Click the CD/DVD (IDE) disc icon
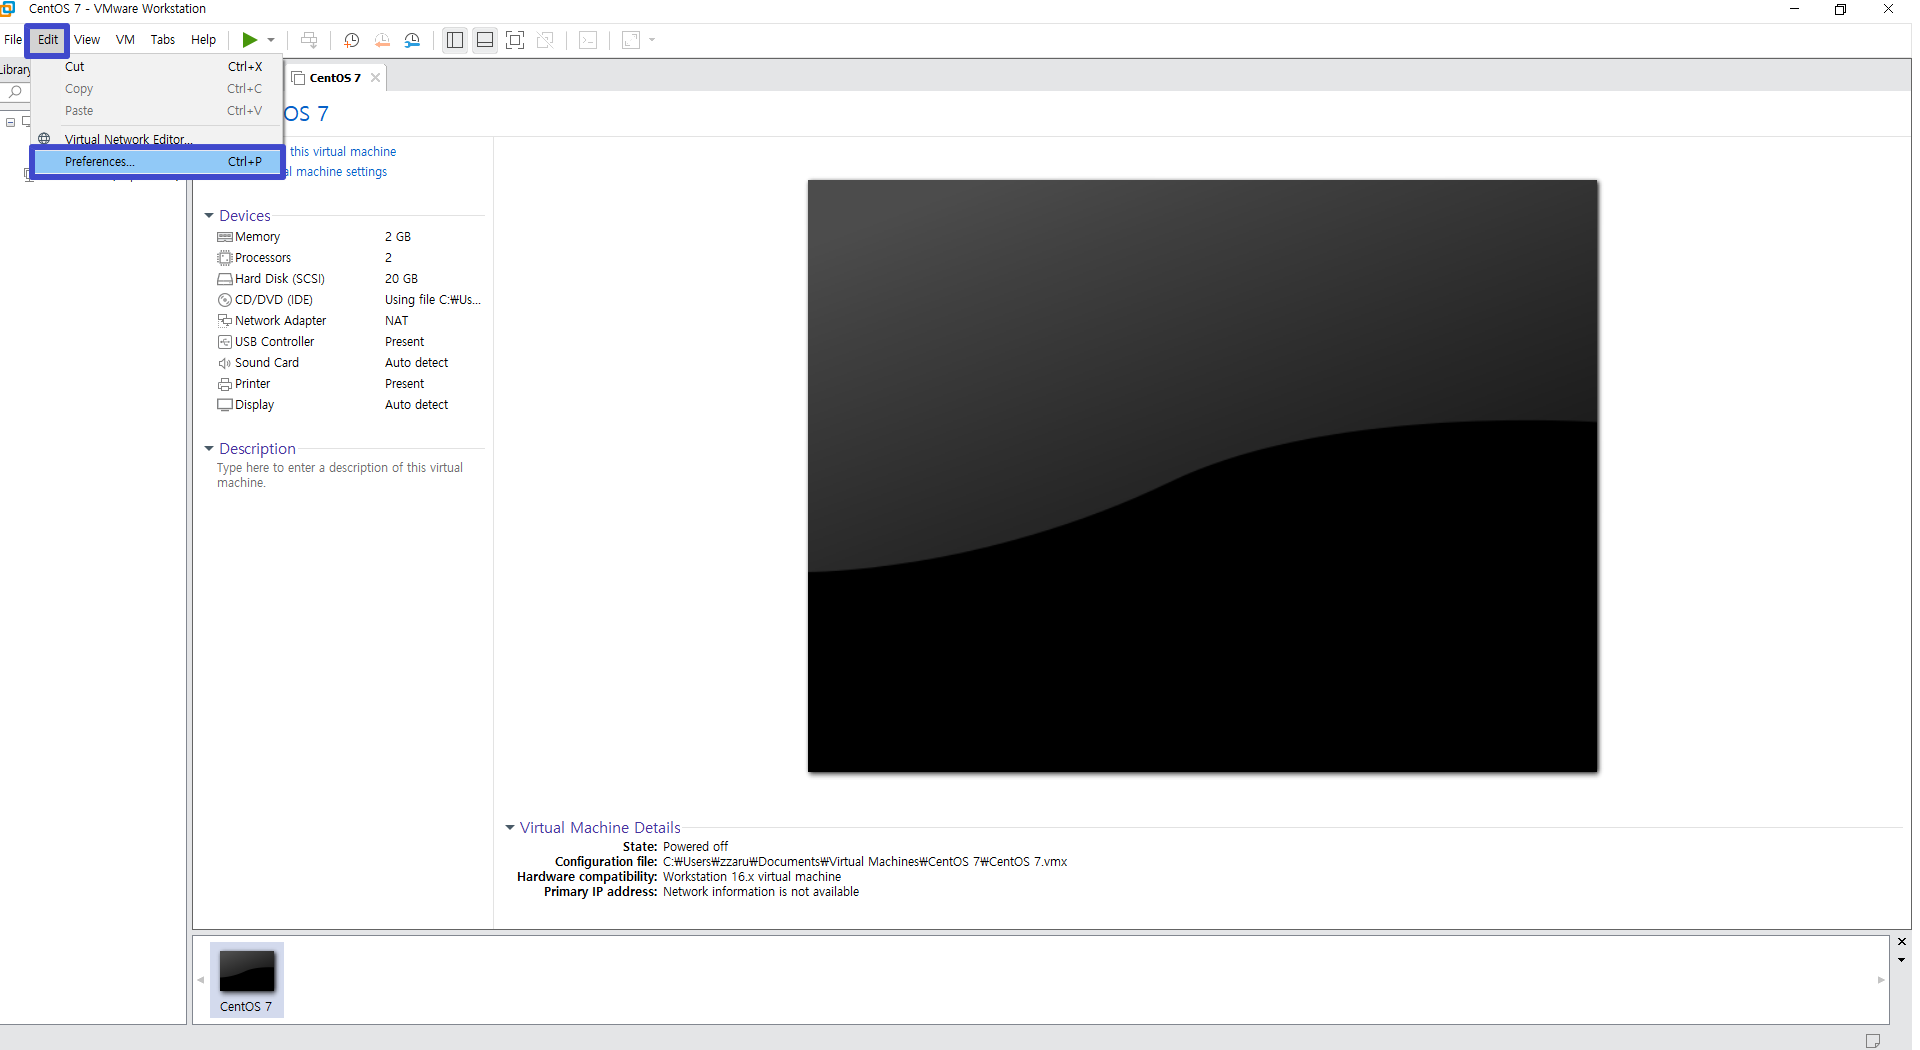This screenshot has width=1920, height=1050. click(x=225, y=300)
